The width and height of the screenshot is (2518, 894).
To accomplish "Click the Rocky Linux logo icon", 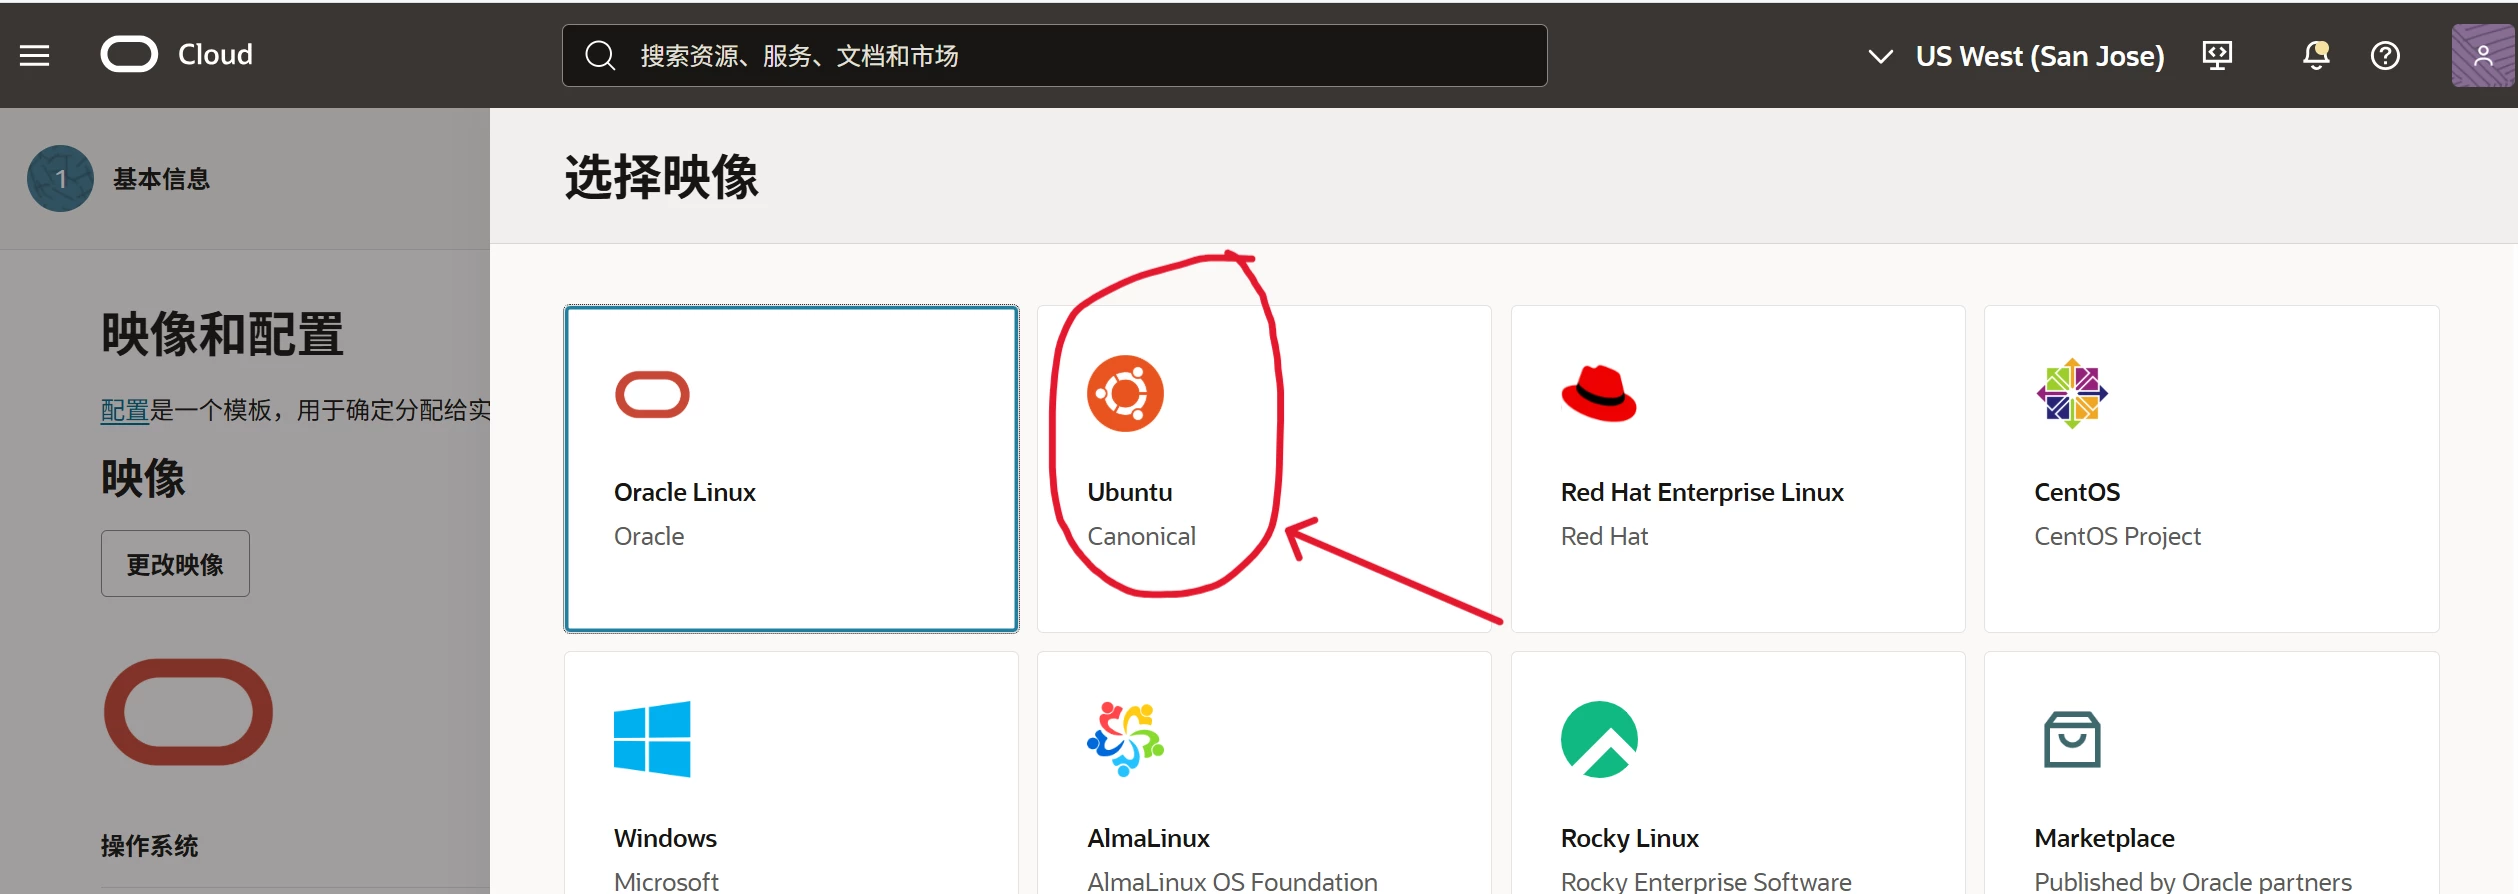I will [x=1599, y=739].
